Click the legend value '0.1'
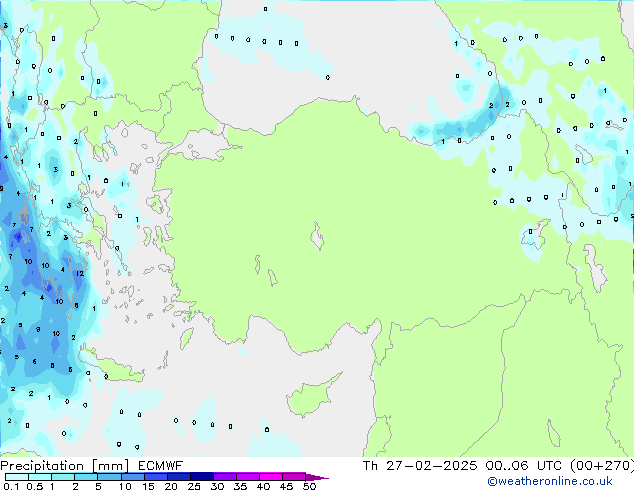634x490 pixels. click(11, 486)
